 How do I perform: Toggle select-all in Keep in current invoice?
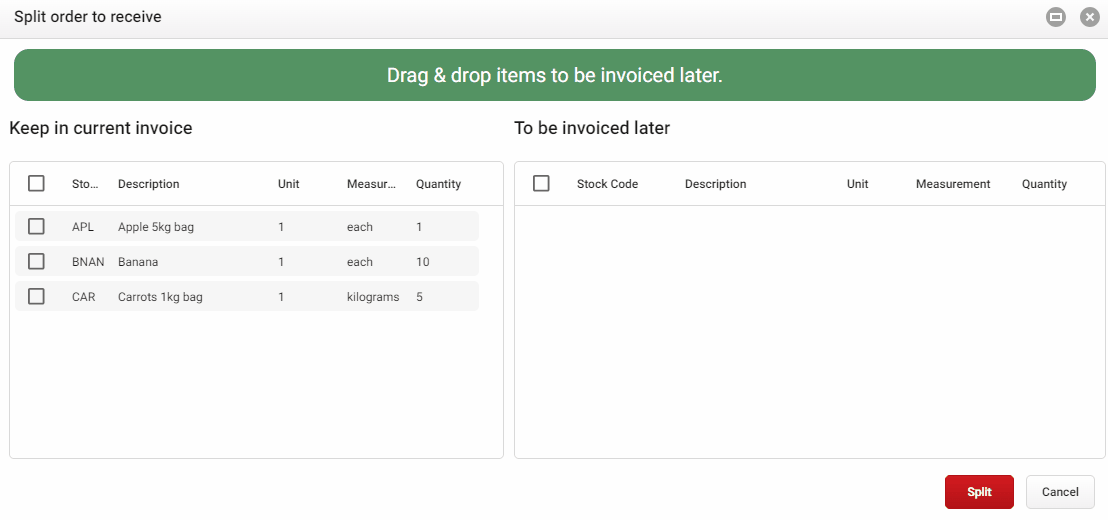[36, 184]
